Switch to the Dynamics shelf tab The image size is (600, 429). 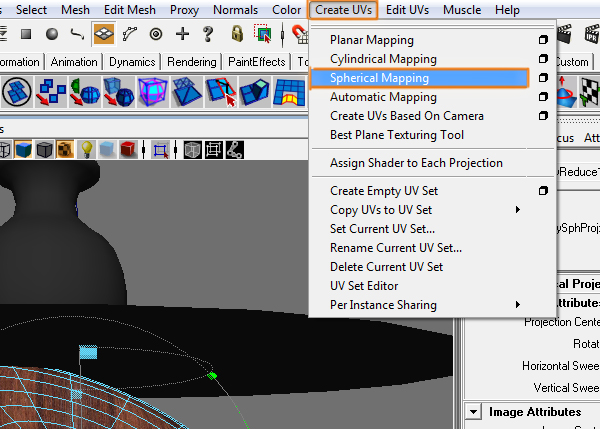click(132, 62)
